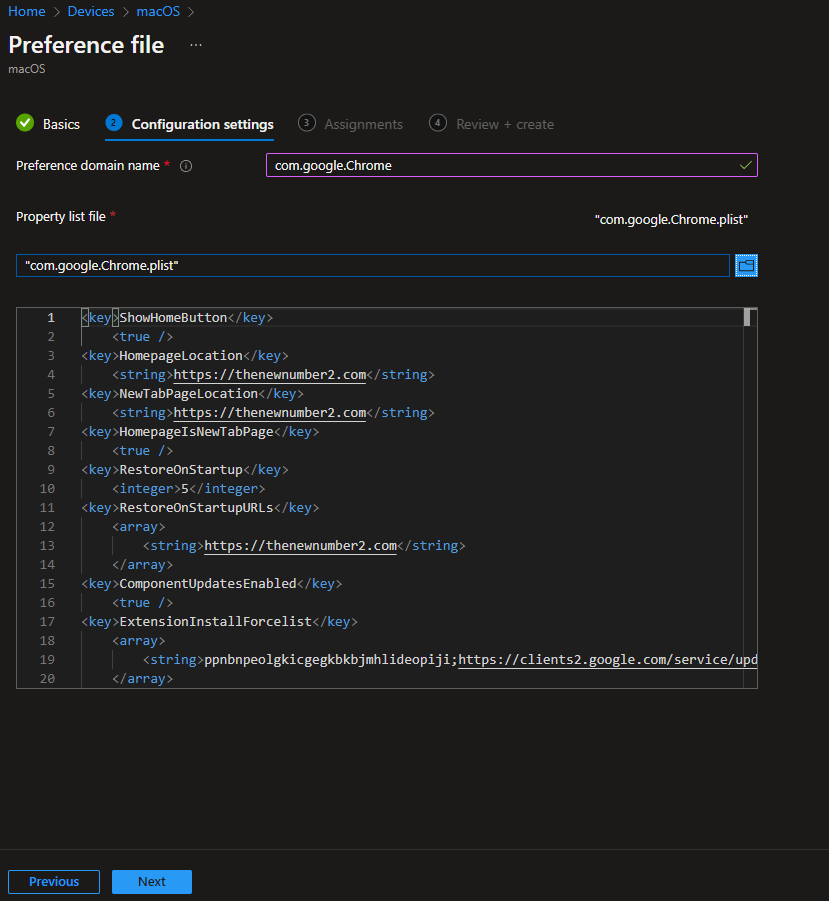Screen dimensions: 829x901
Task: Click the NewTabPageLocation key text
Action: (x=188, y=394)
